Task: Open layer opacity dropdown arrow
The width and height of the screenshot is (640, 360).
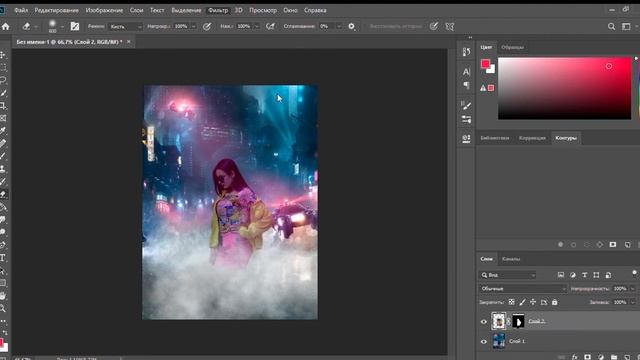Action: click(x=633, y=289)
